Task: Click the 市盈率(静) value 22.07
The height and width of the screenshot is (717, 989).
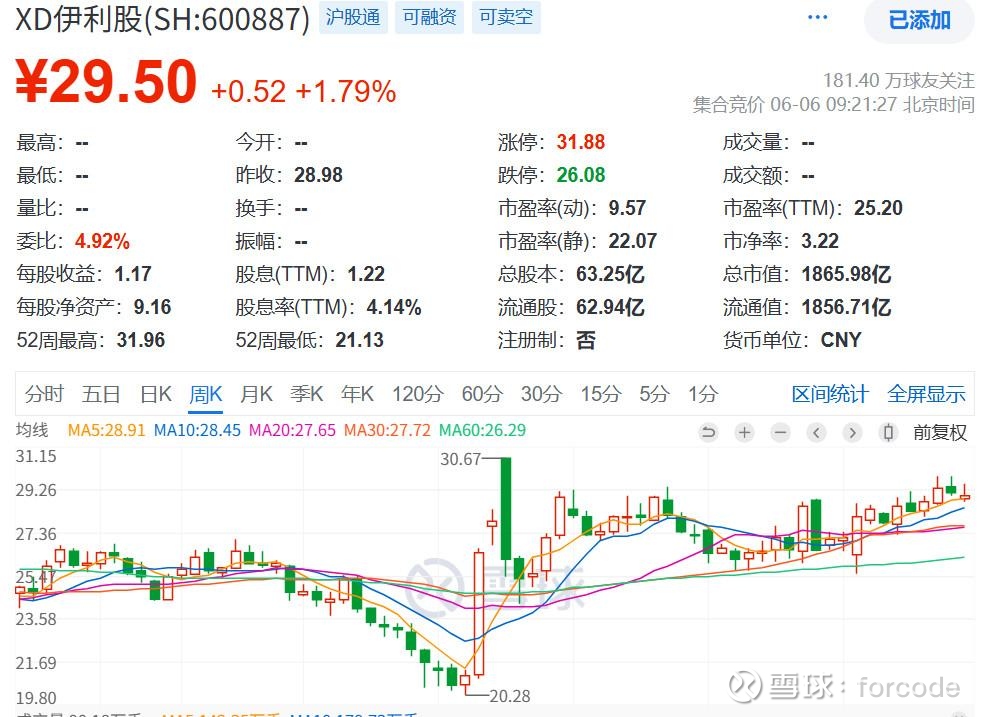Action: (x=632, y=241)
